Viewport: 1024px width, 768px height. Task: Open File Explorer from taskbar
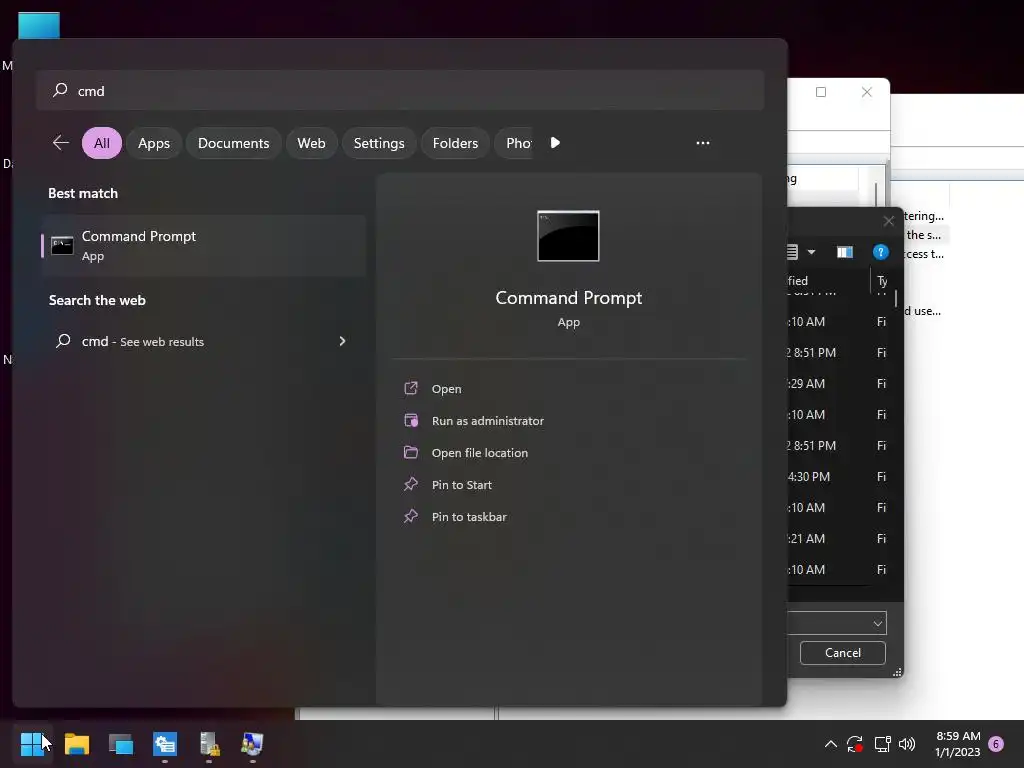(76, 744)
